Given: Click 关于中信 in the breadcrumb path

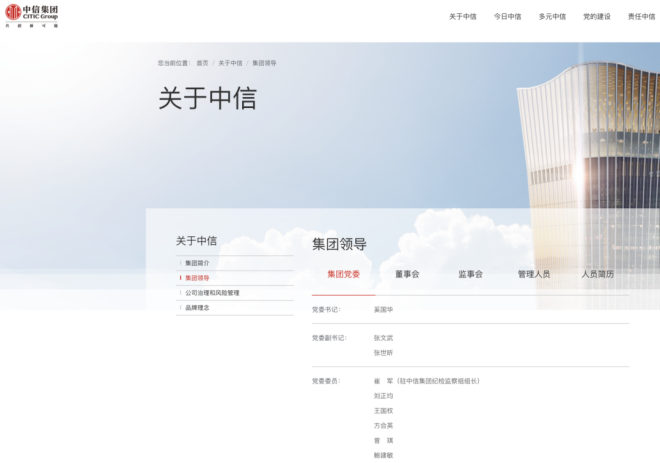Looking at the screenshot, I should (230, 63).
